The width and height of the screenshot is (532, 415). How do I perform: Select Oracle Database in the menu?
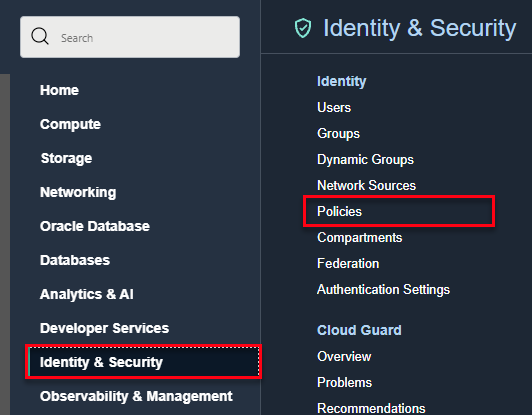click(x=95, y=226)
